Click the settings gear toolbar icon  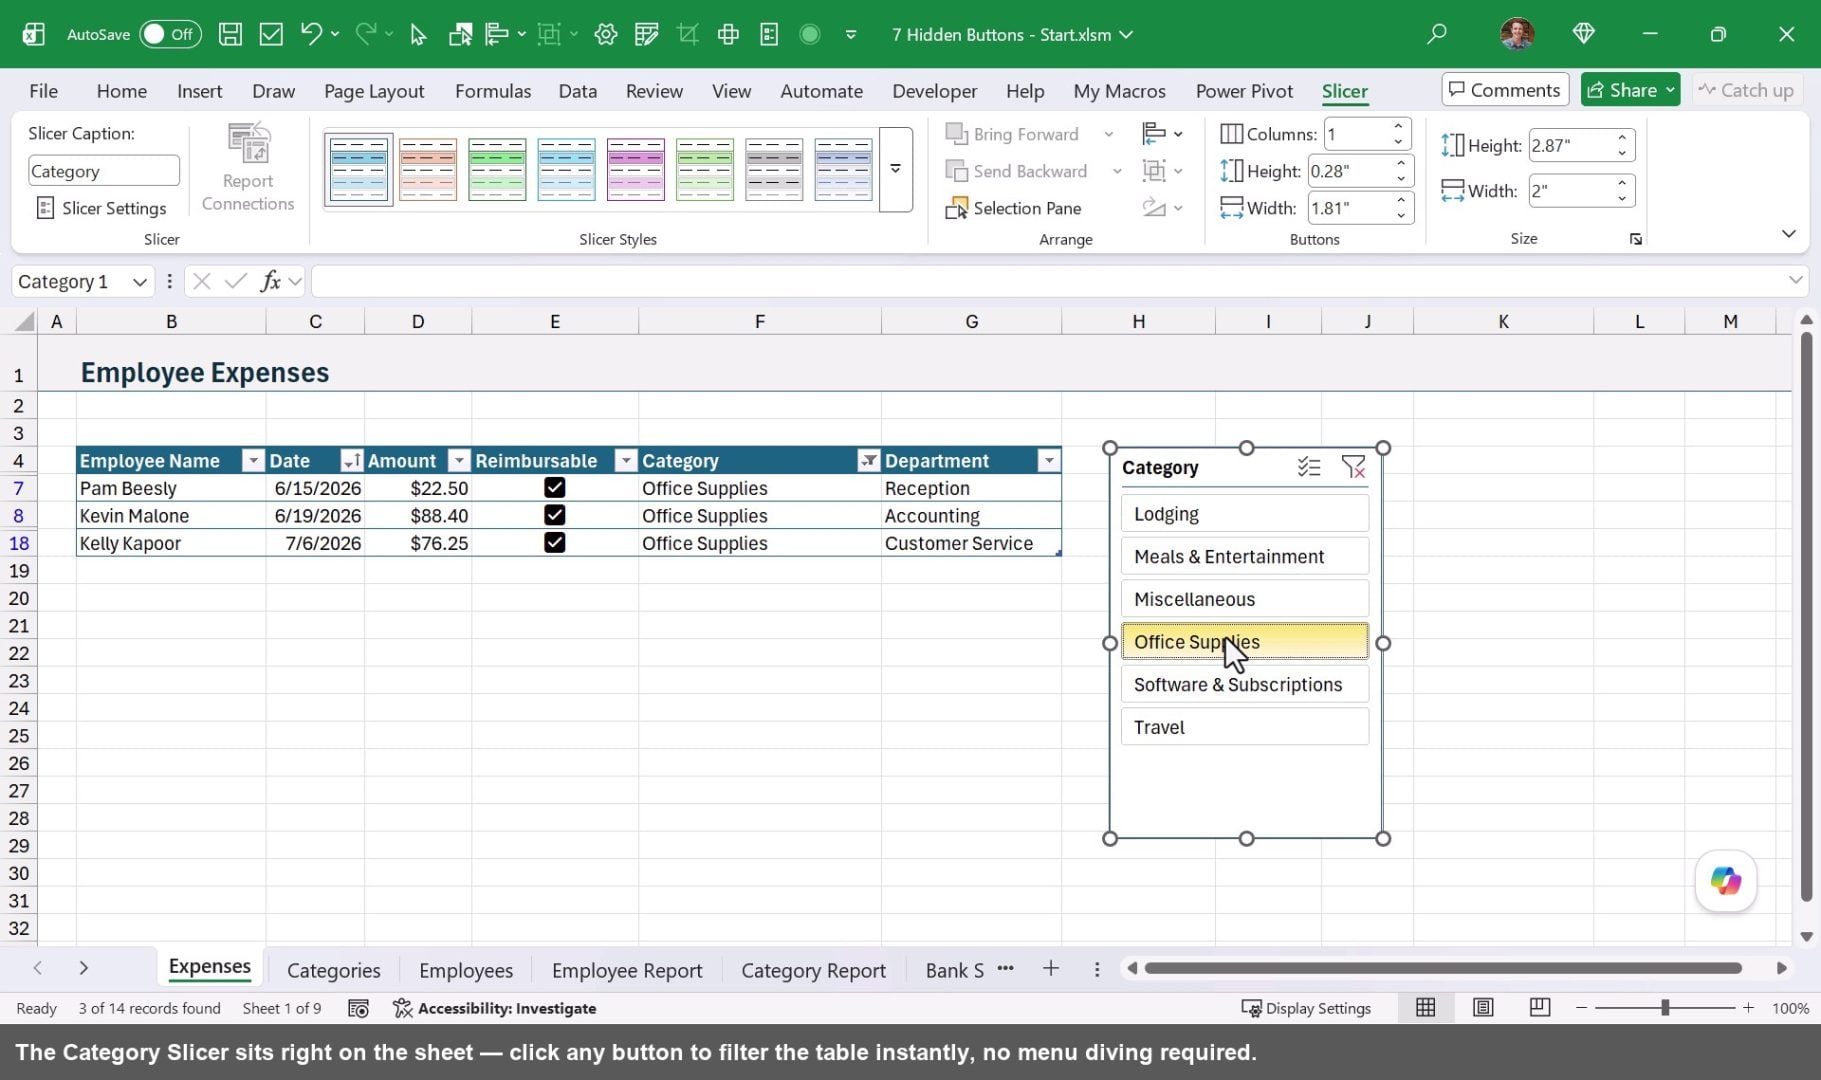pos(605,34)
